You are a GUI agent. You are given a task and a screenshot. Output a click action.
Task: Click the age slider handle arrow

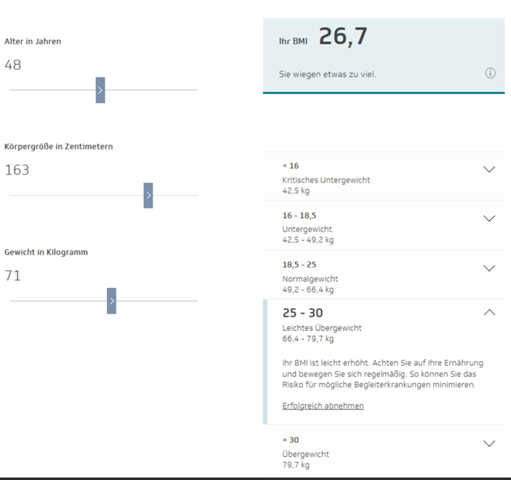[x=100, y=90]
